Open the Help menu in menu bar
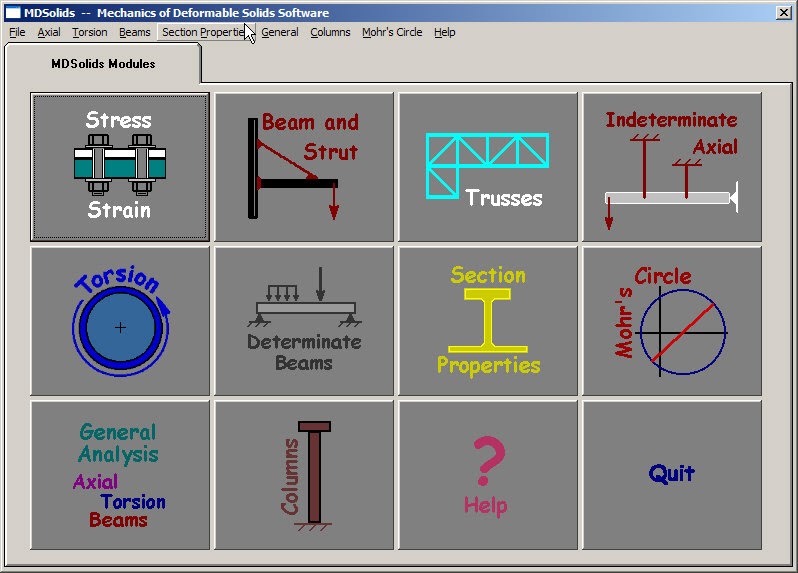Viewport: 798px width, 573px height. point(444,32)
